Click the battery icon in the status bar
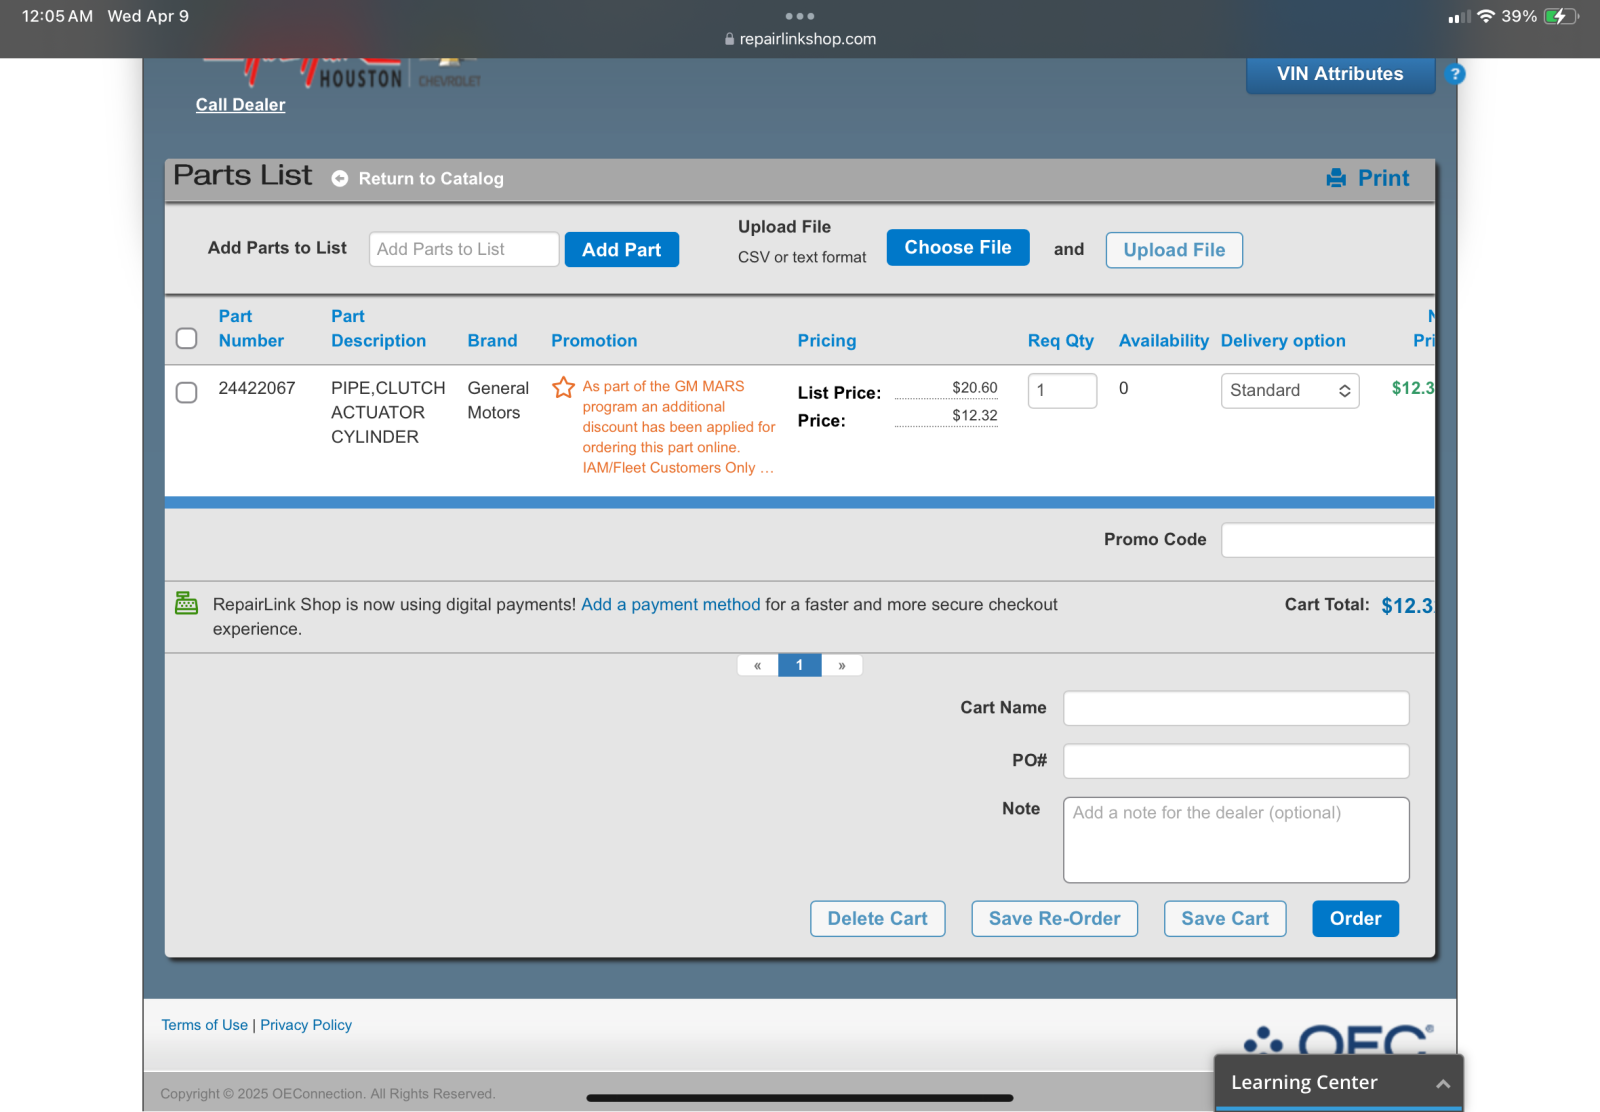Screen dimensions: 1600x1112 [1561, 16]
